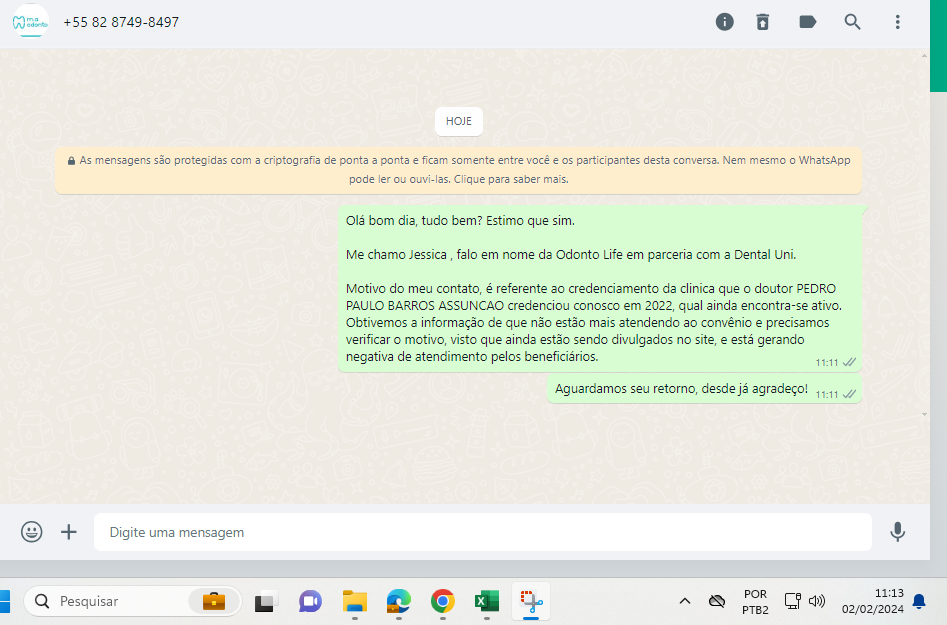Show hidden system tray icons
Screen dimensions: 947x625
coord(684,601)
